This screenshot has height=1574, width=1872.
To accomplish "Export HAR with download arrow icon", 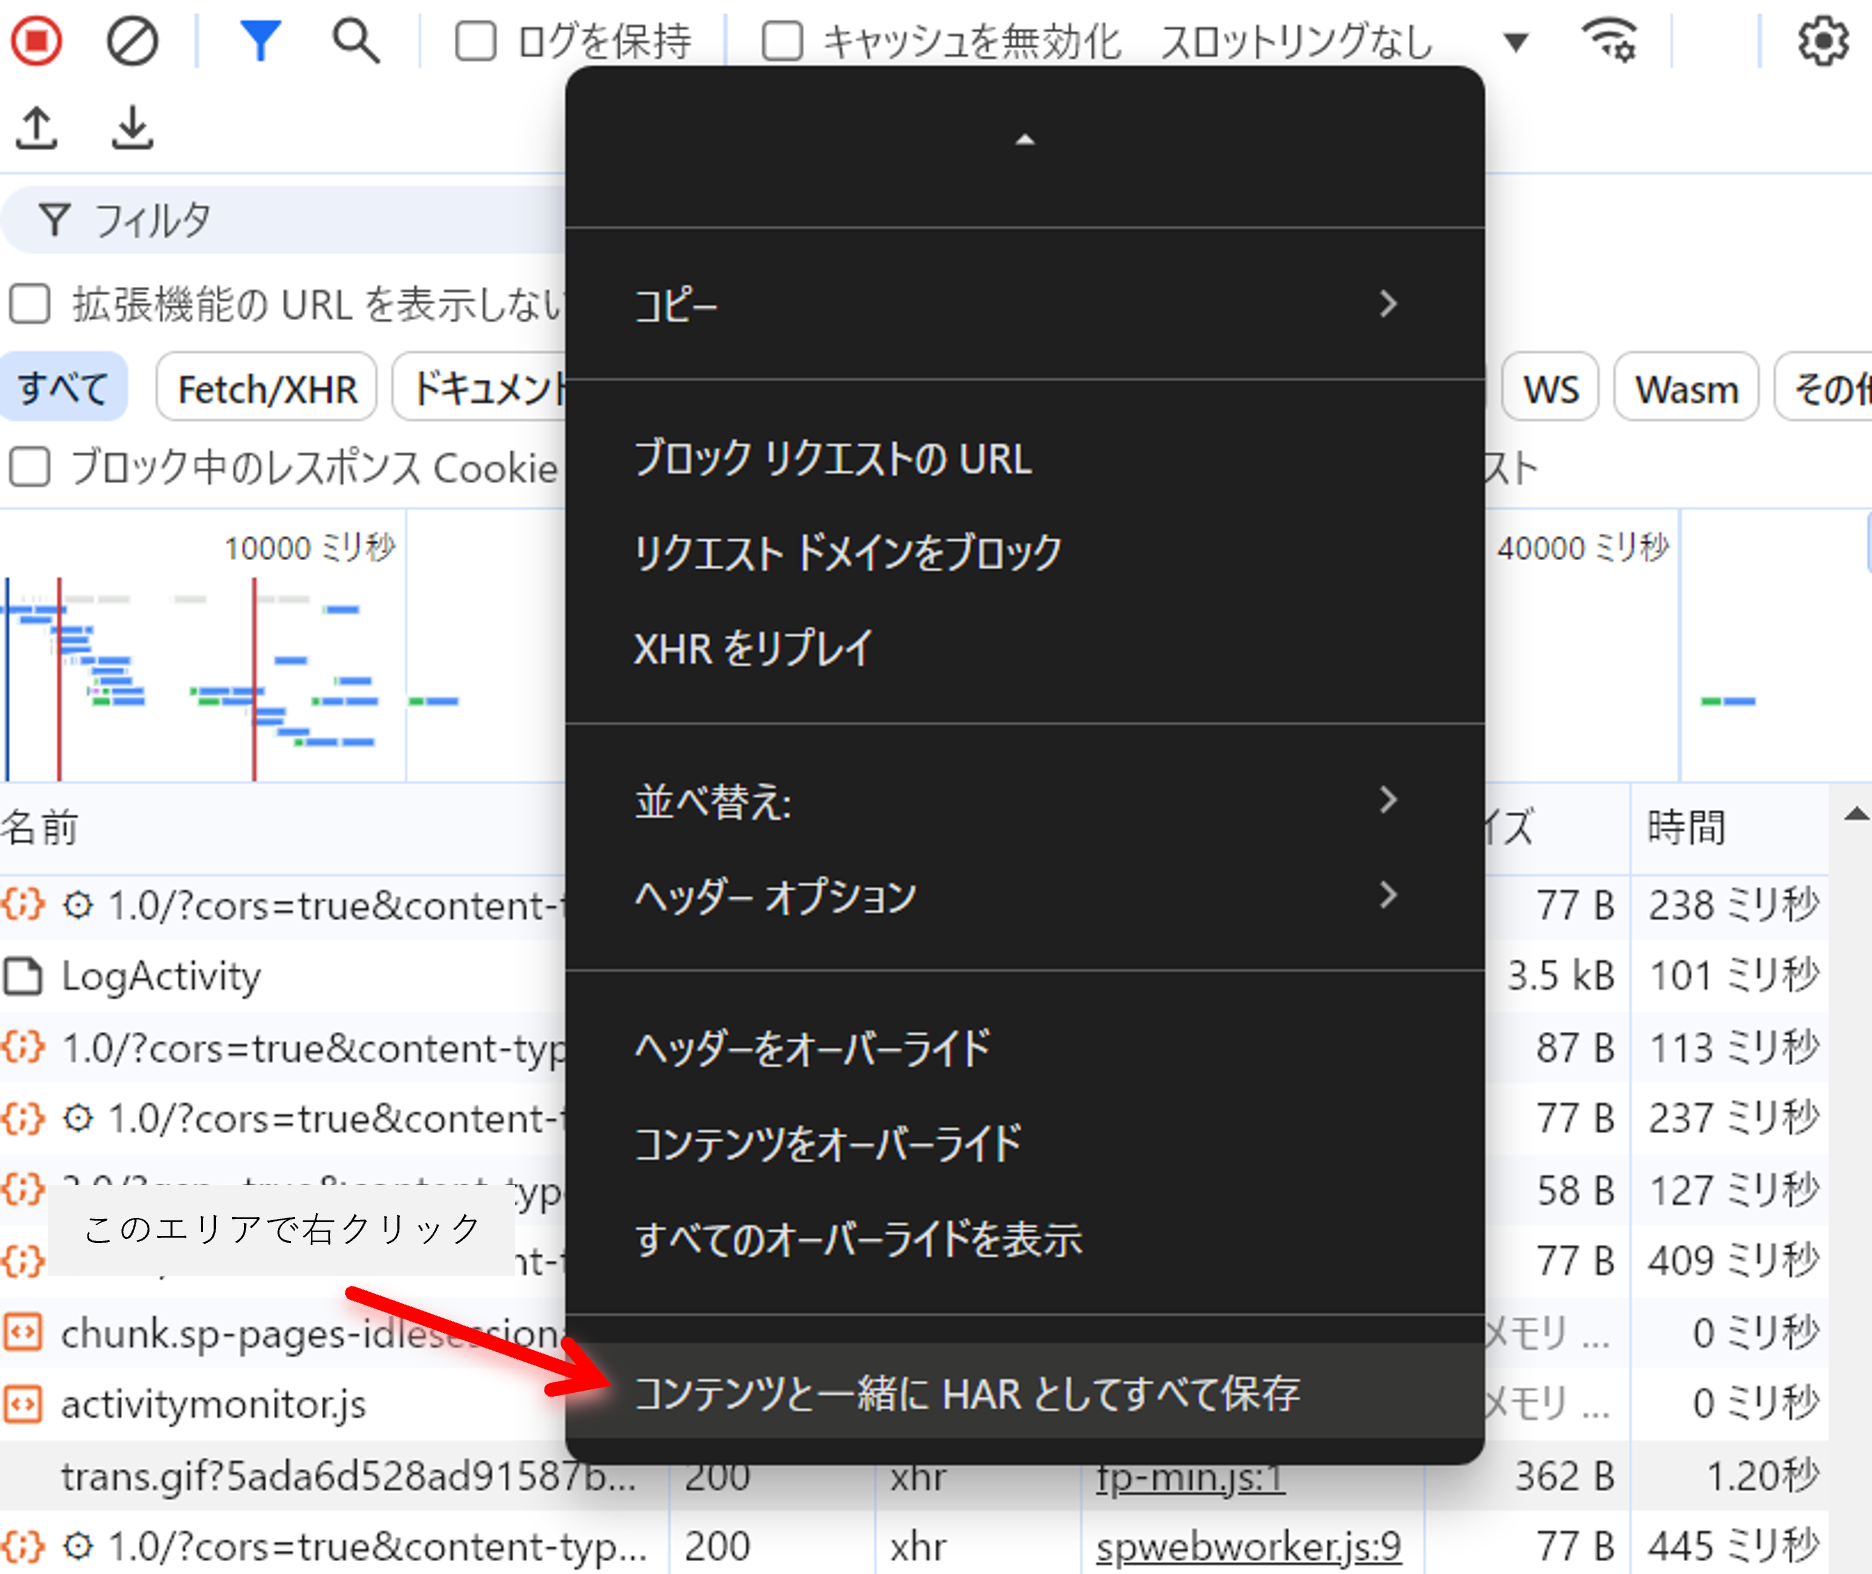I will (x=132, y=128).
